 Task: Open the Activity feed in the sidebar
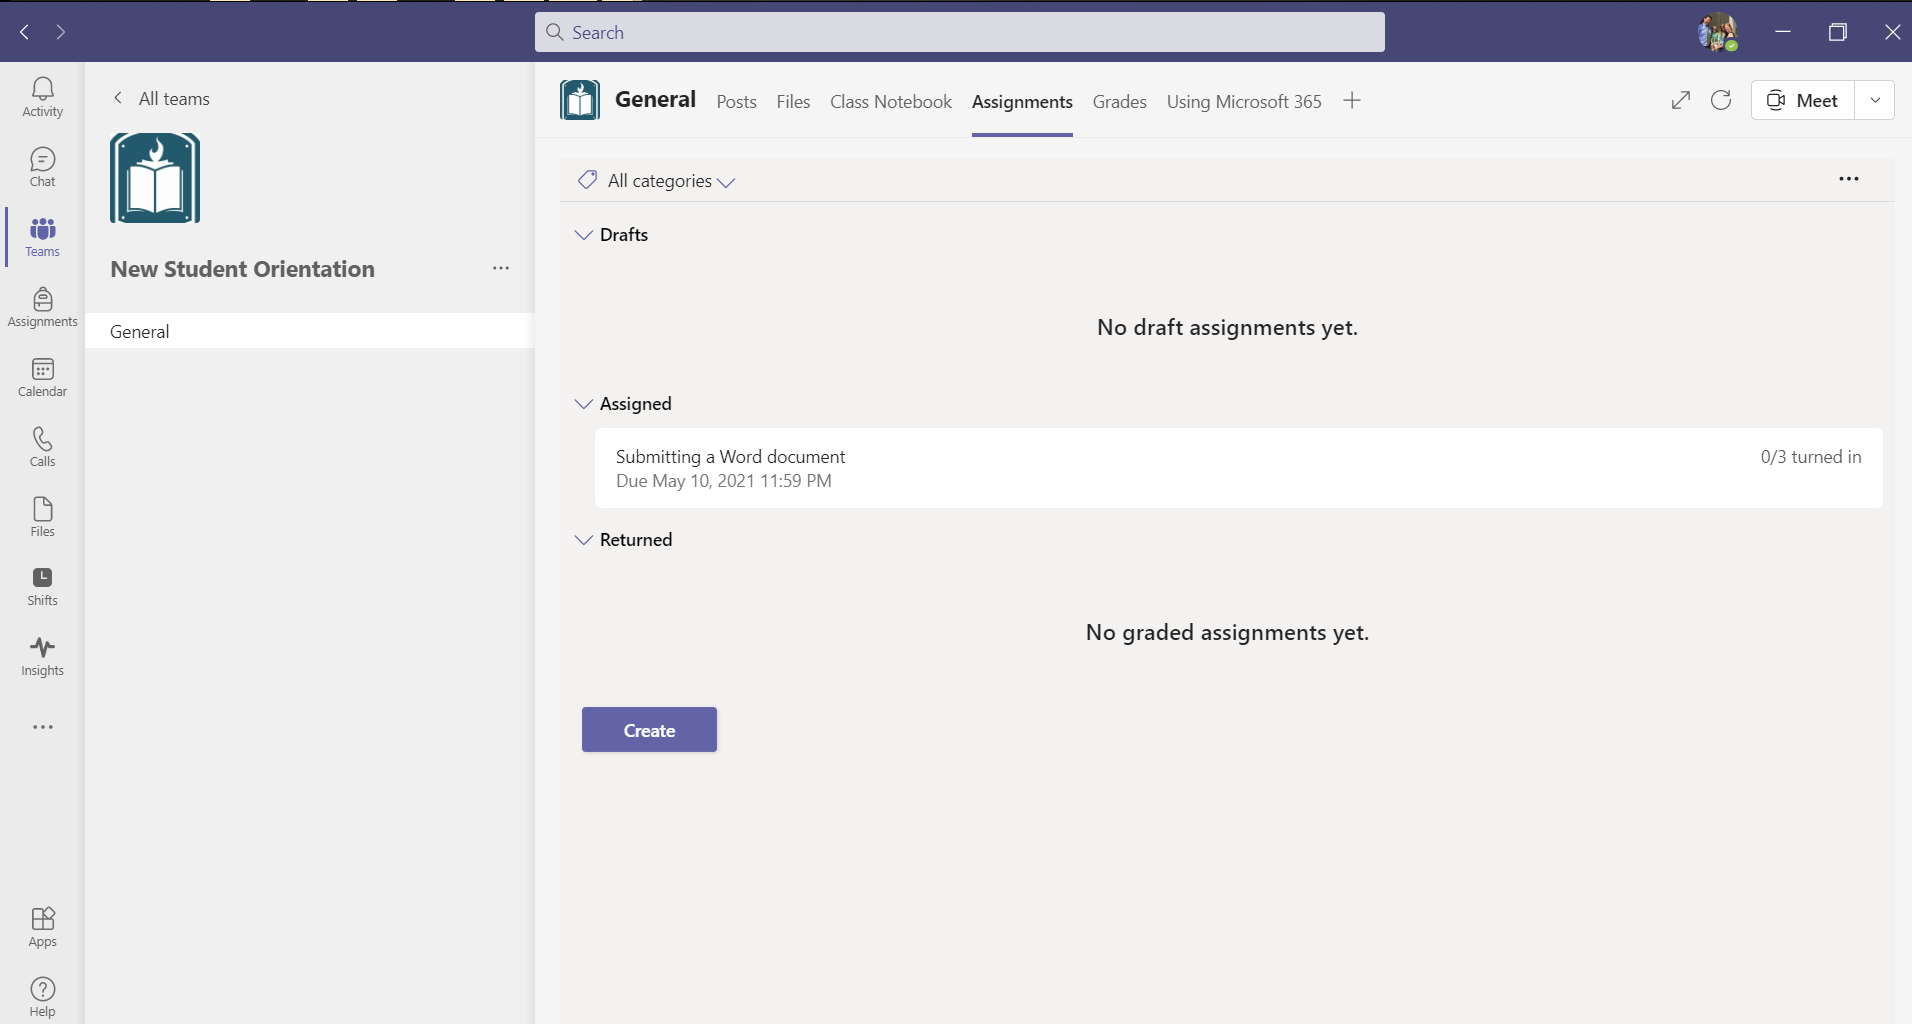pos(42,97)
